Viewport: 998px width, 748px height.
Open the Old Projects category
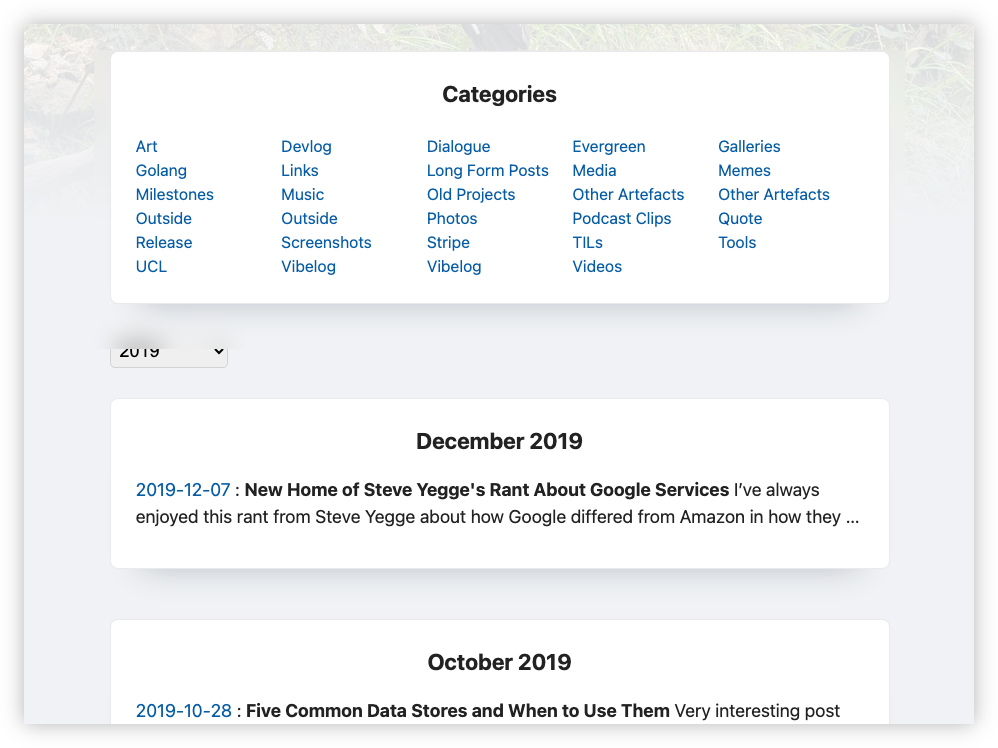471,195
